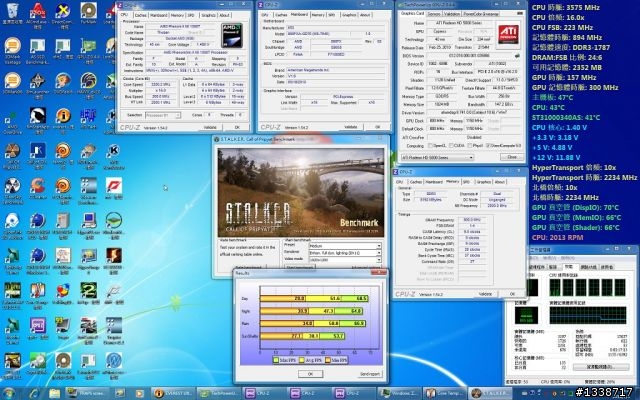This screenshot has width=640, height=400.
Task: Open Memory tab in CPU-Z Mainboard window
Action: pos(317,15)
